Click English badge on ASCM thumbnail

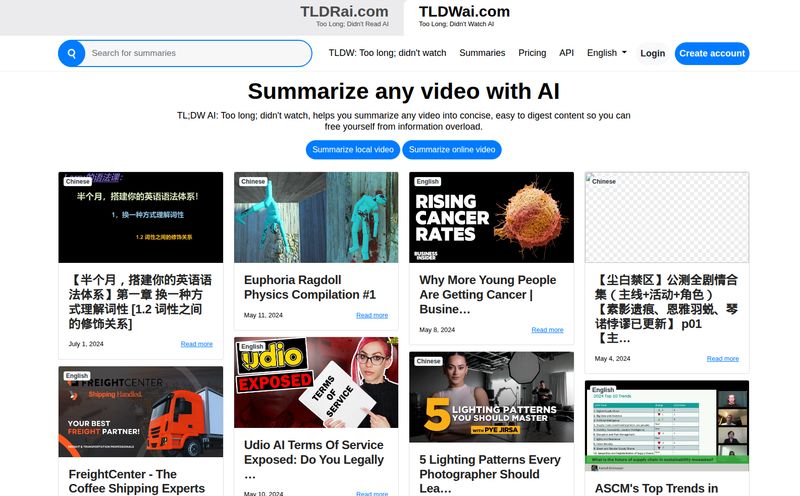[603, 390]
